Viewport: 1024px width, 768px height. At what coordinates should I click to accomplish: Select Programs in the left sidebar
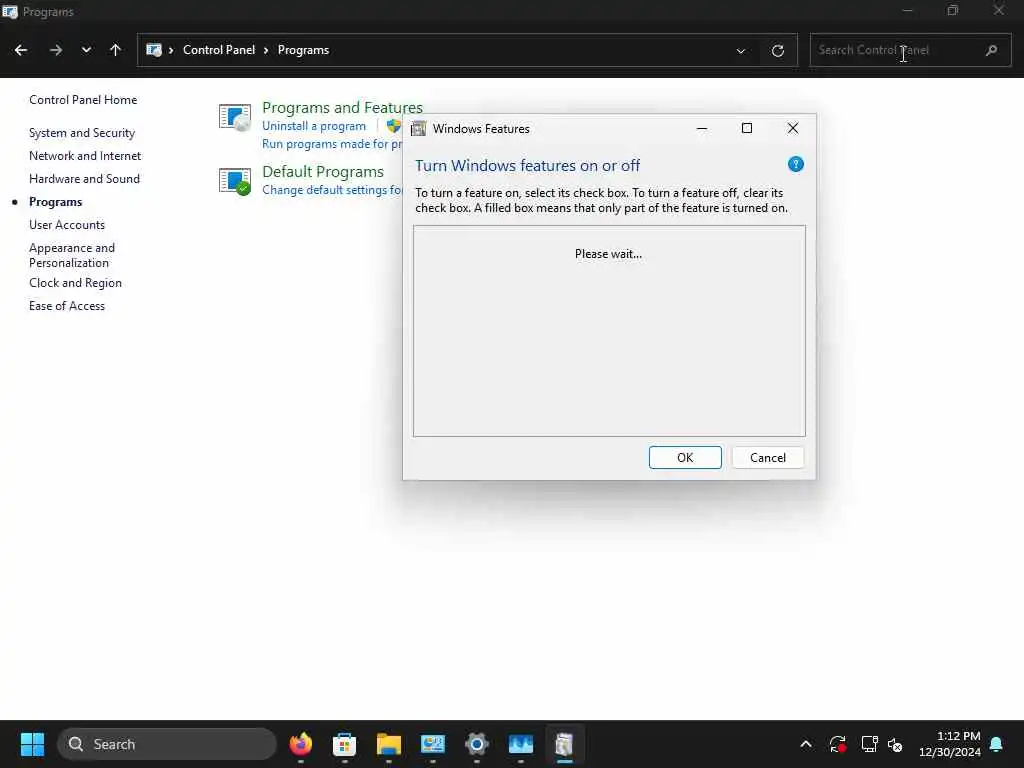(x=56, y=202)
